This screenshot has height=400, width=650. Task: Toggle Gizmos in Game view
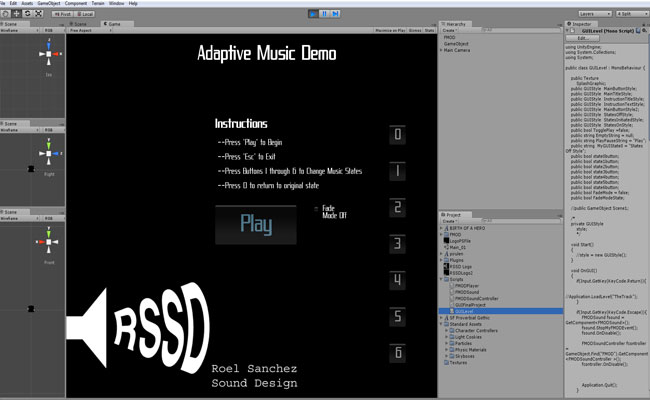point(415,30)
